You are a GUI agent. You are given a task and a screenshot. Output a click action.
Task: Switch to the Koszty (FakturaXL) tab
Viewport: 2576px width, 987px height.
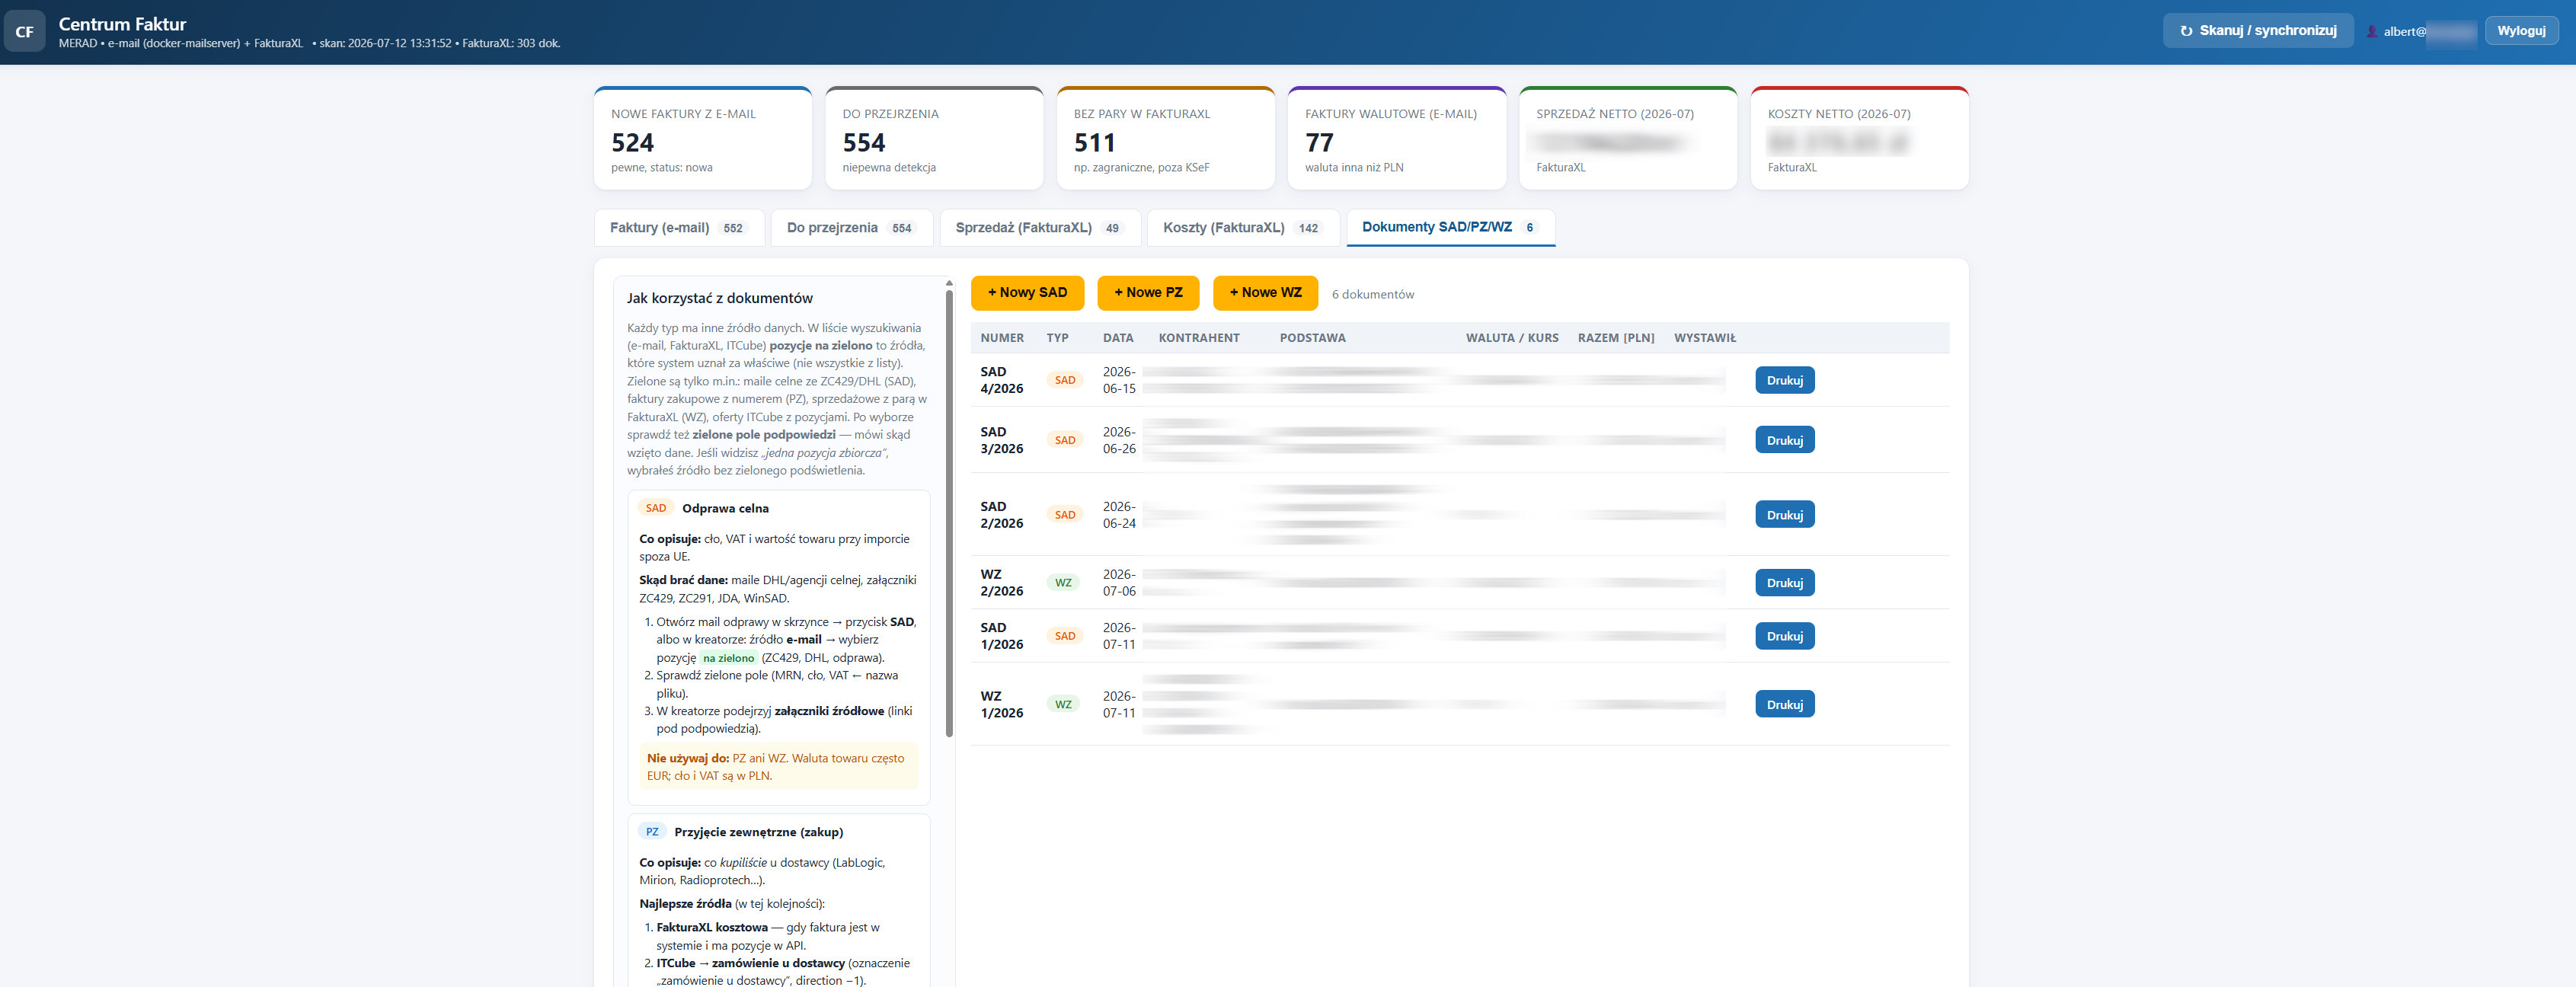point(1243,228)
